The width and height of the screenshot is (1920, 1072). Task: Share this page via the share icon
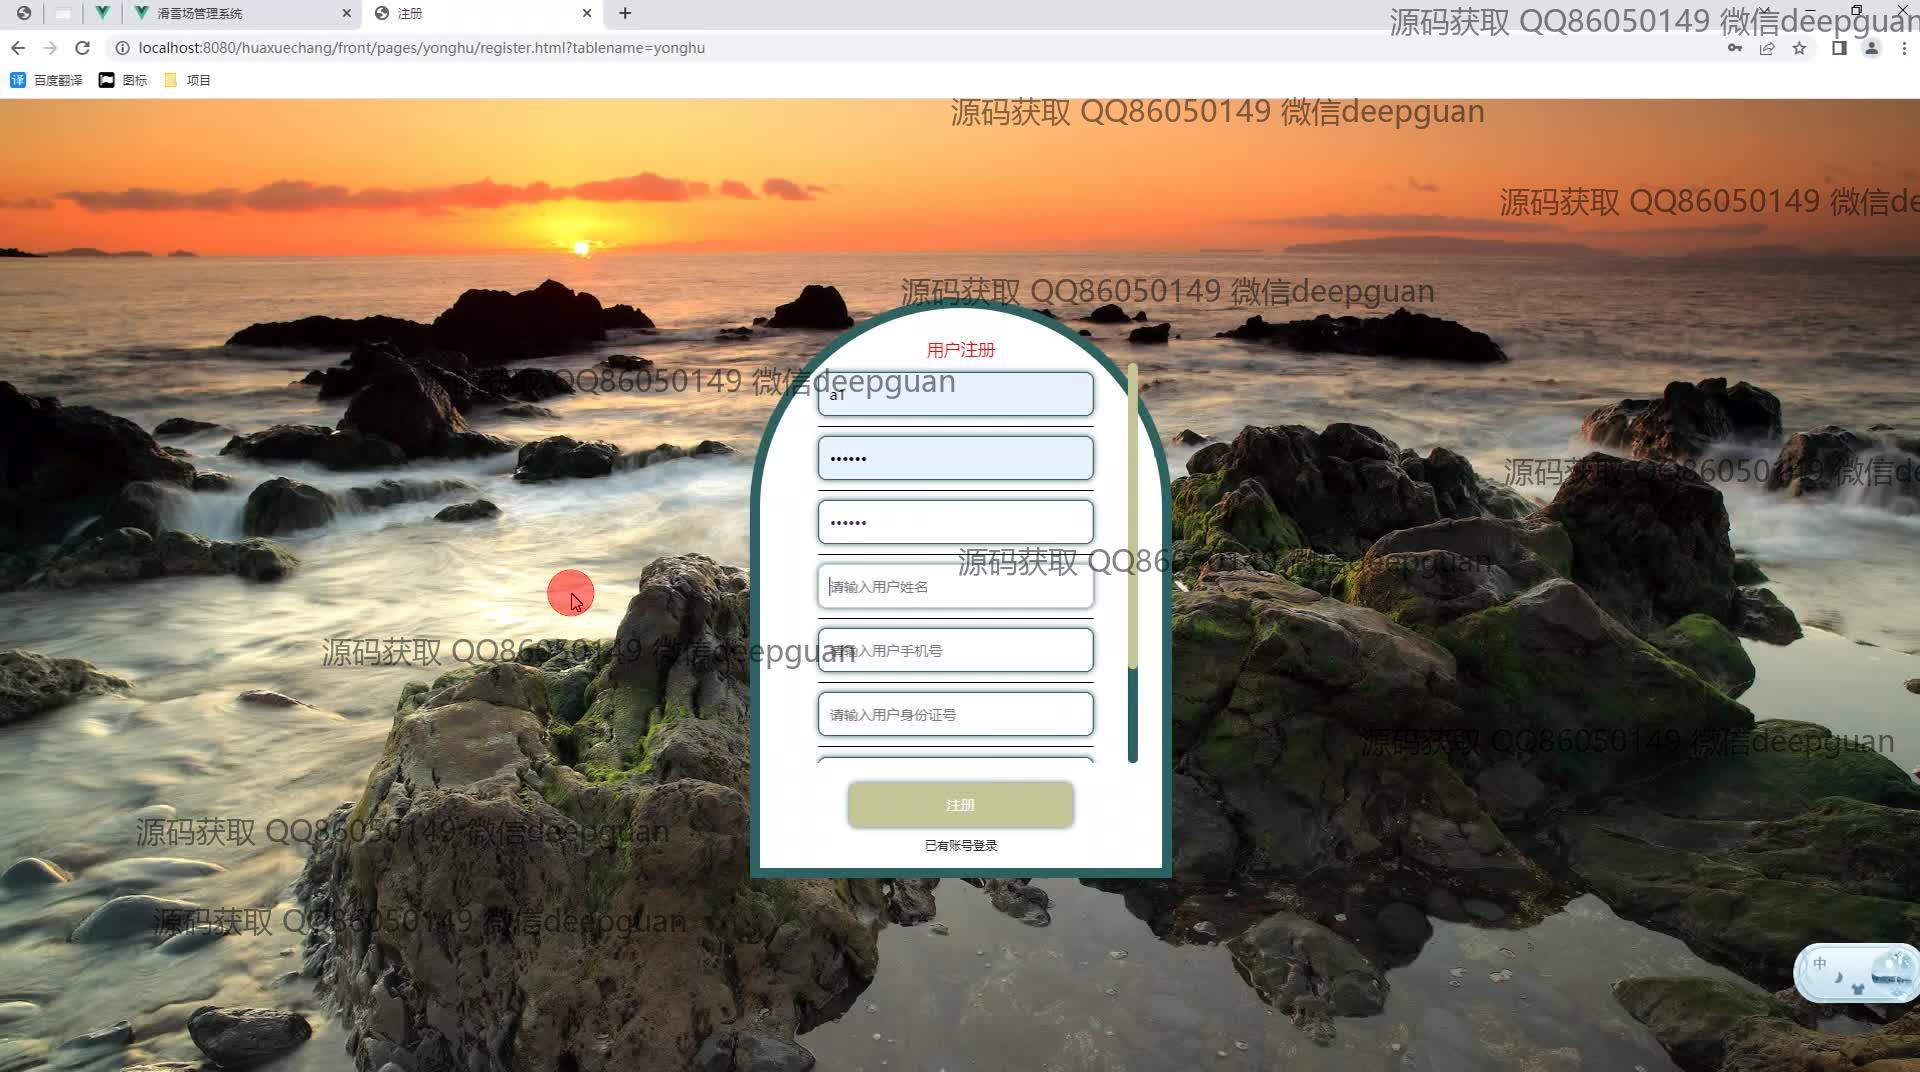(1767, 48)
